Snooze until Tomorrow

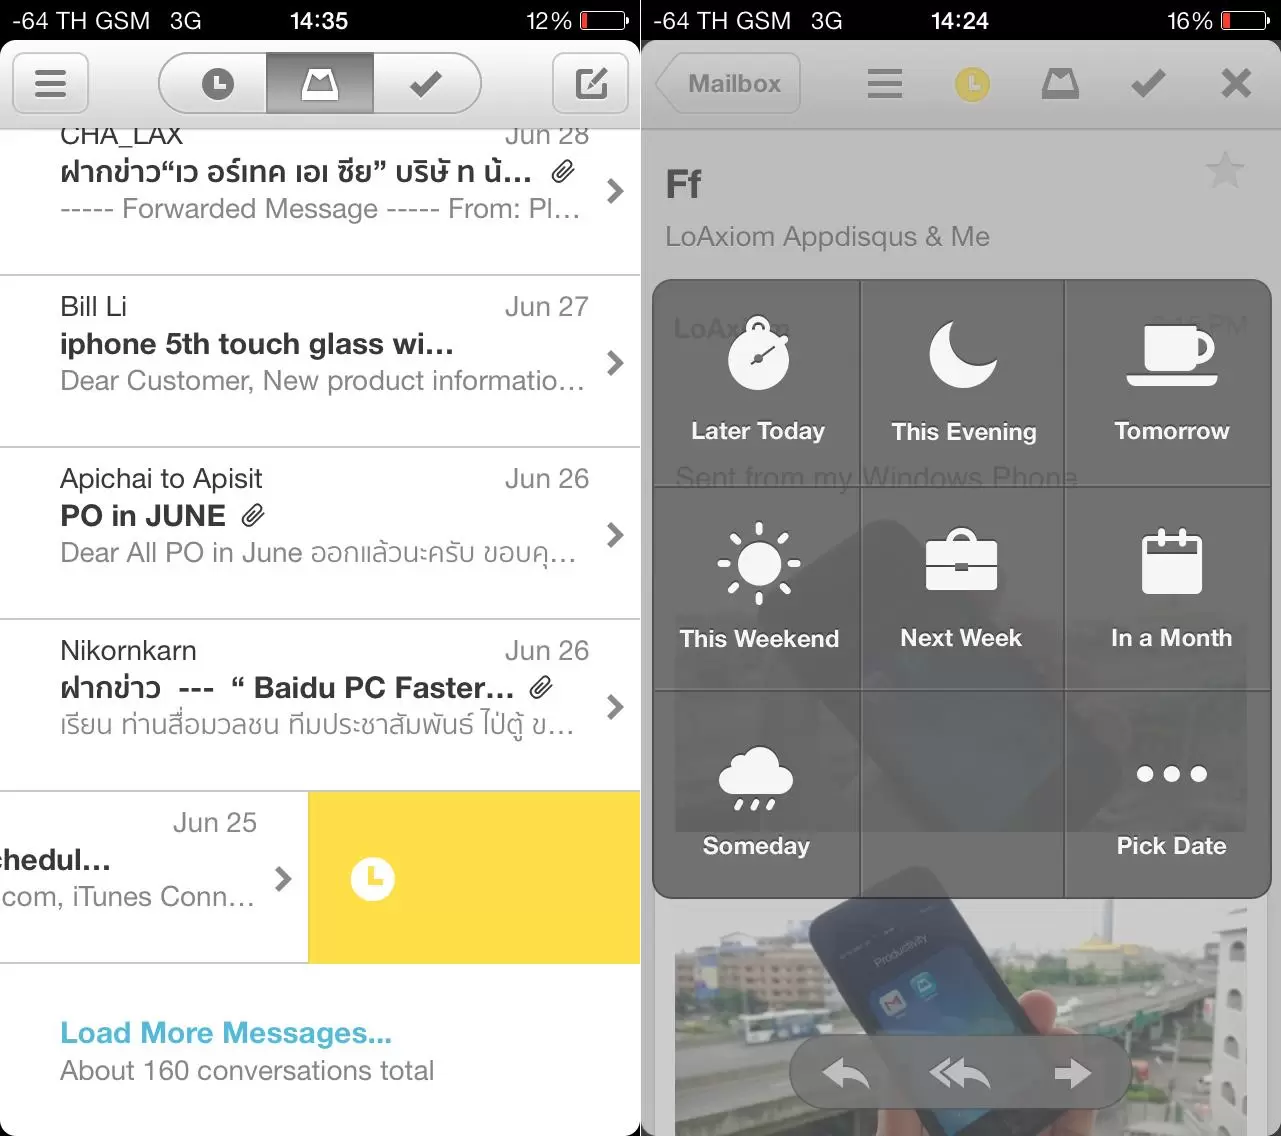coord(1168,384)
